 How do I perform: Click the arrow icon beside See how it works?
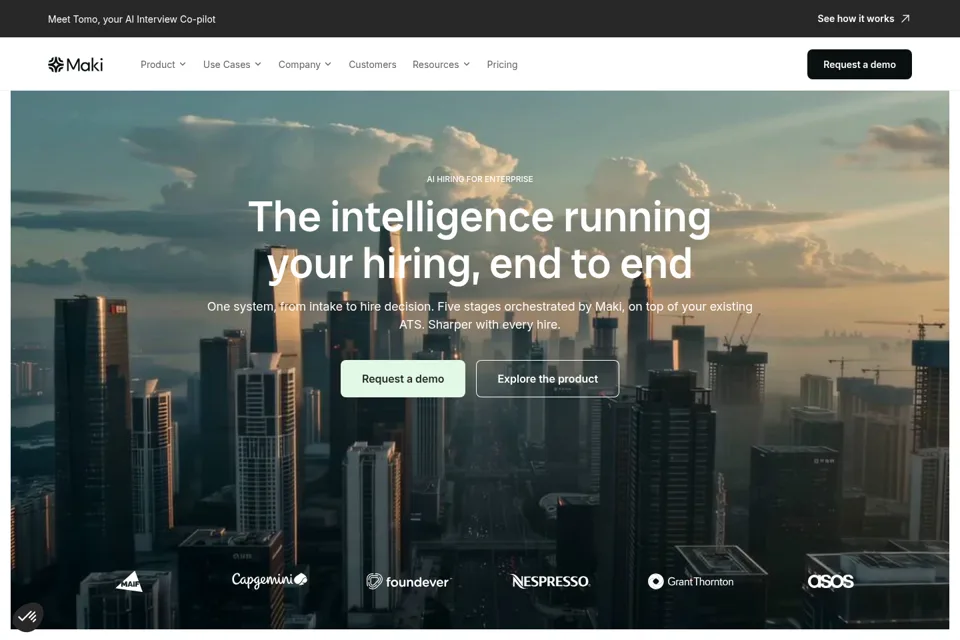906,19
